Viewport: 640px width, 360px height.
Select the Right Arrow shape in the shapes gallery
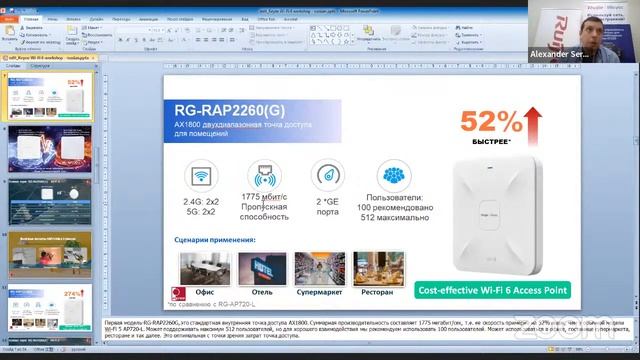333,35
